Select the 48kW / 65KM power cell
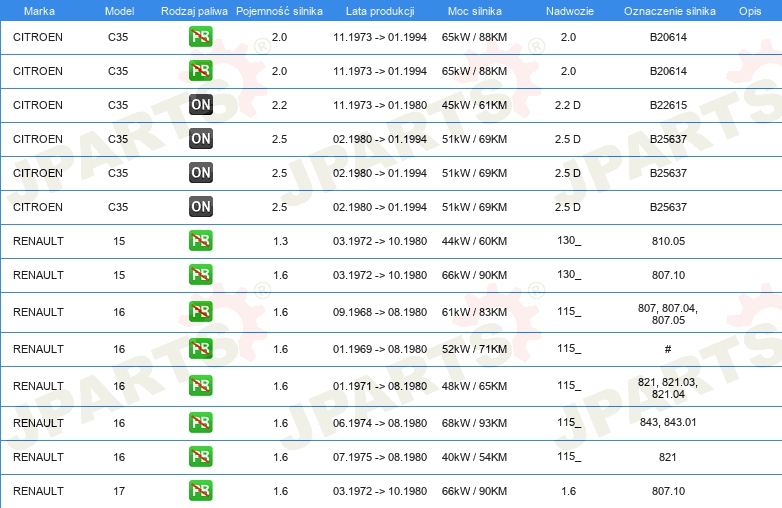 pos(474,386)
